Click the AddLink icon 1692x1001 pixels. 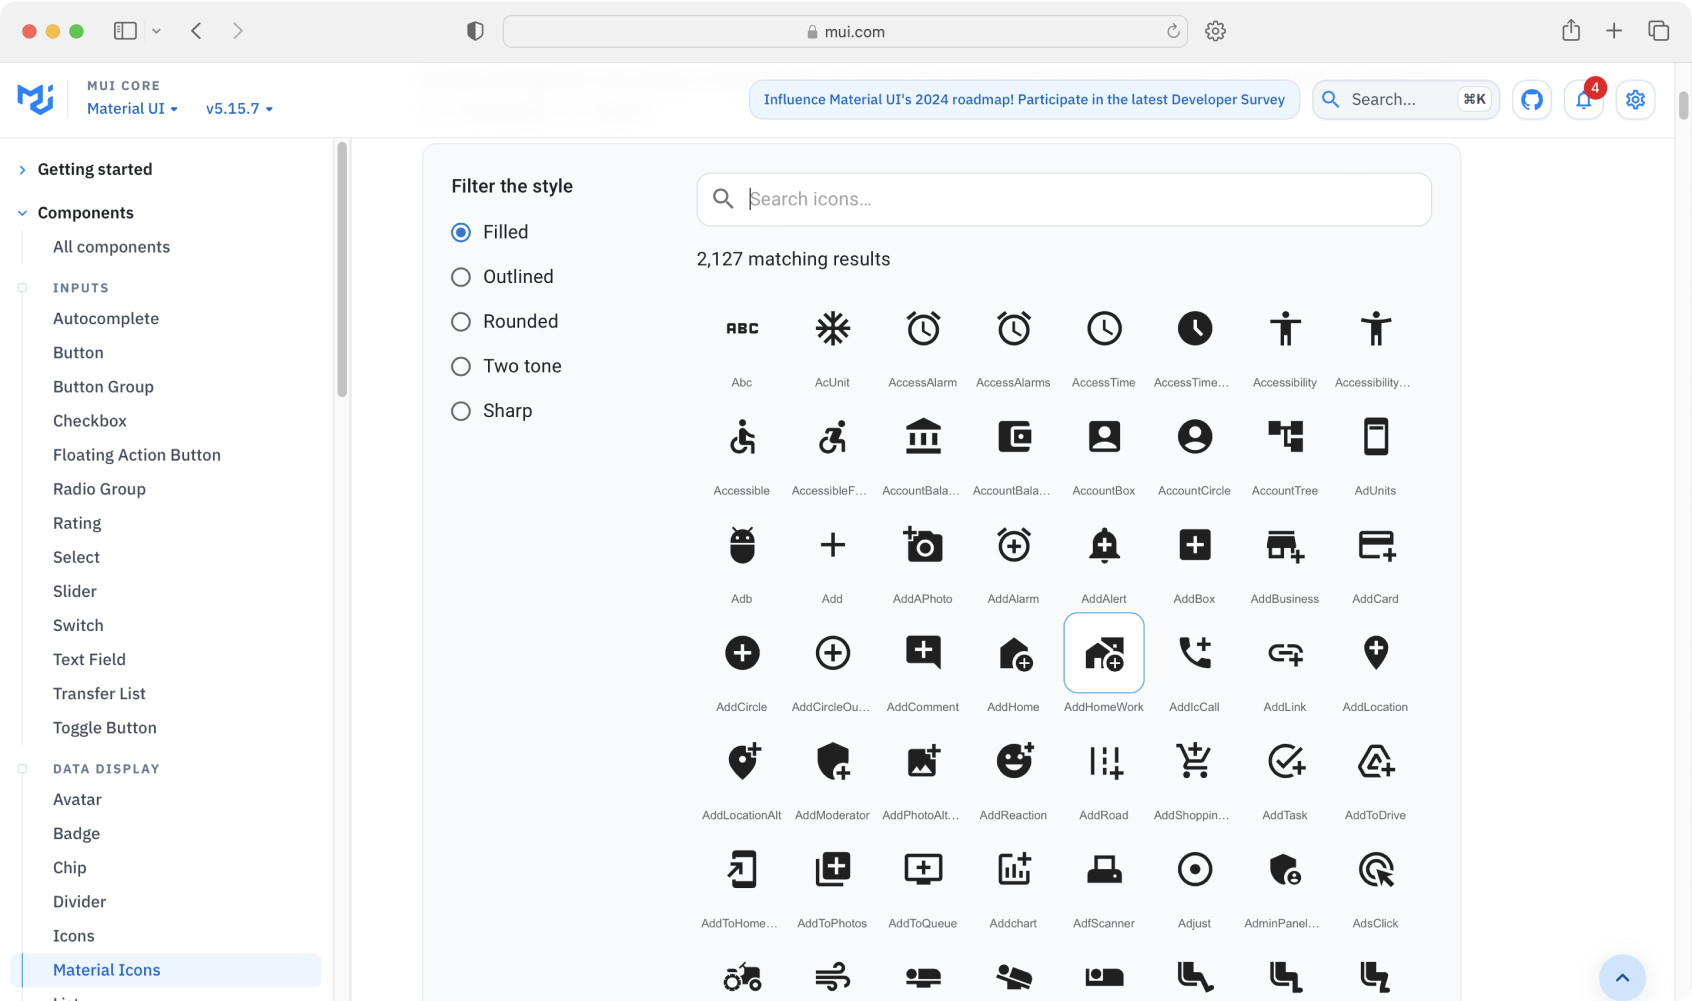pos(1285,653)
